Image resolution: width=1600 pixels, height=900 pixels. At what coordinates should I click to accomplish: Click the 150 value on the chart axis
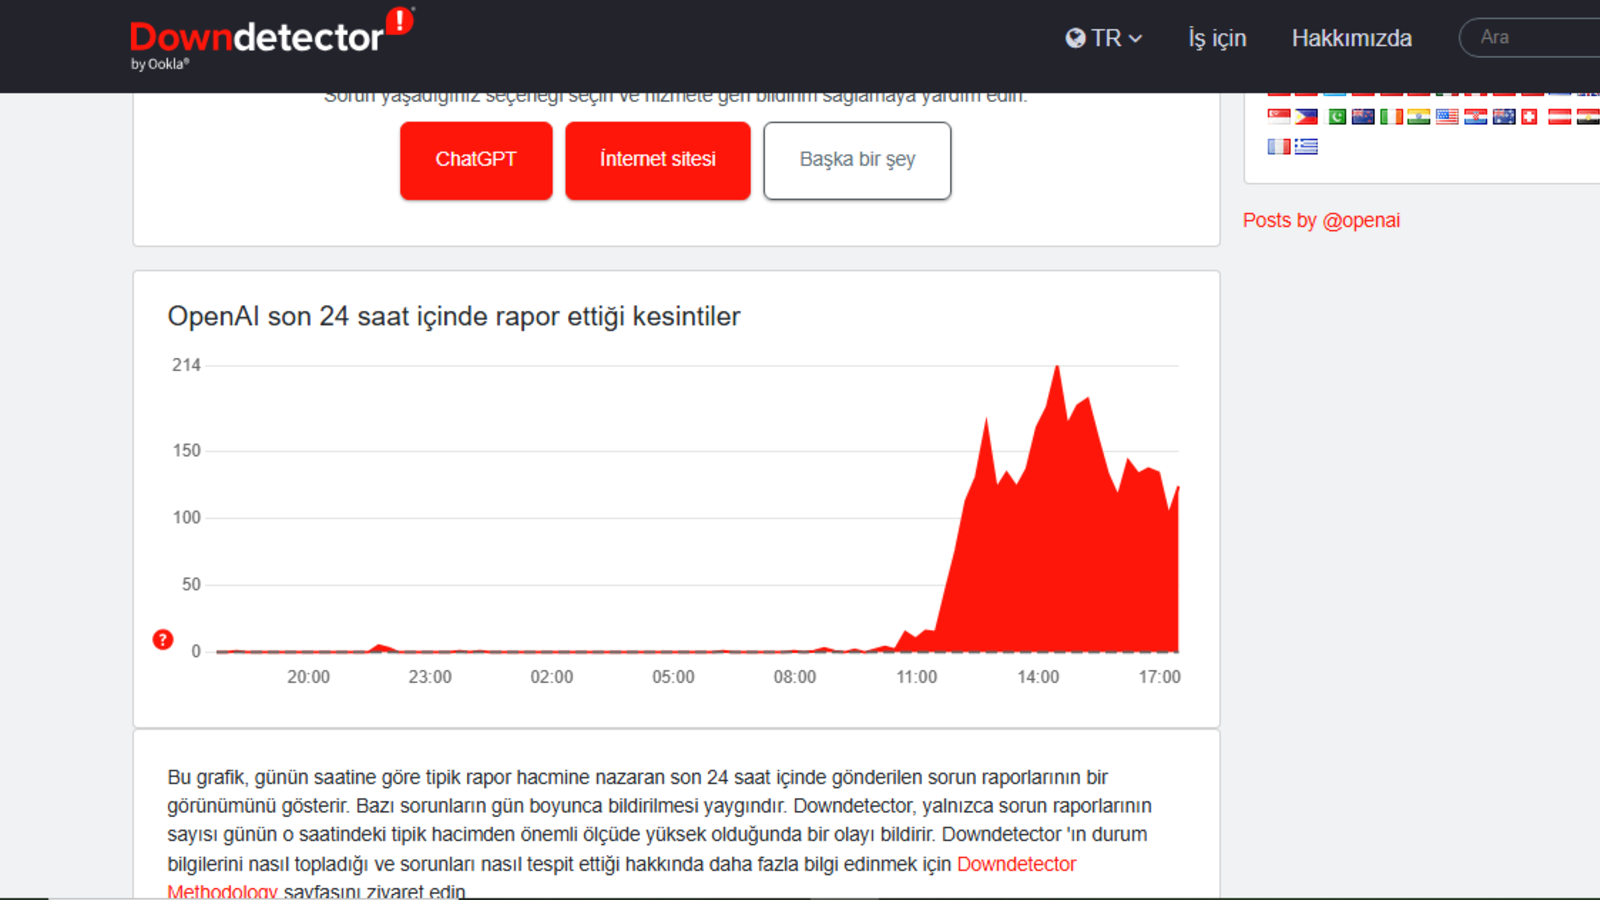coord(186,450)
